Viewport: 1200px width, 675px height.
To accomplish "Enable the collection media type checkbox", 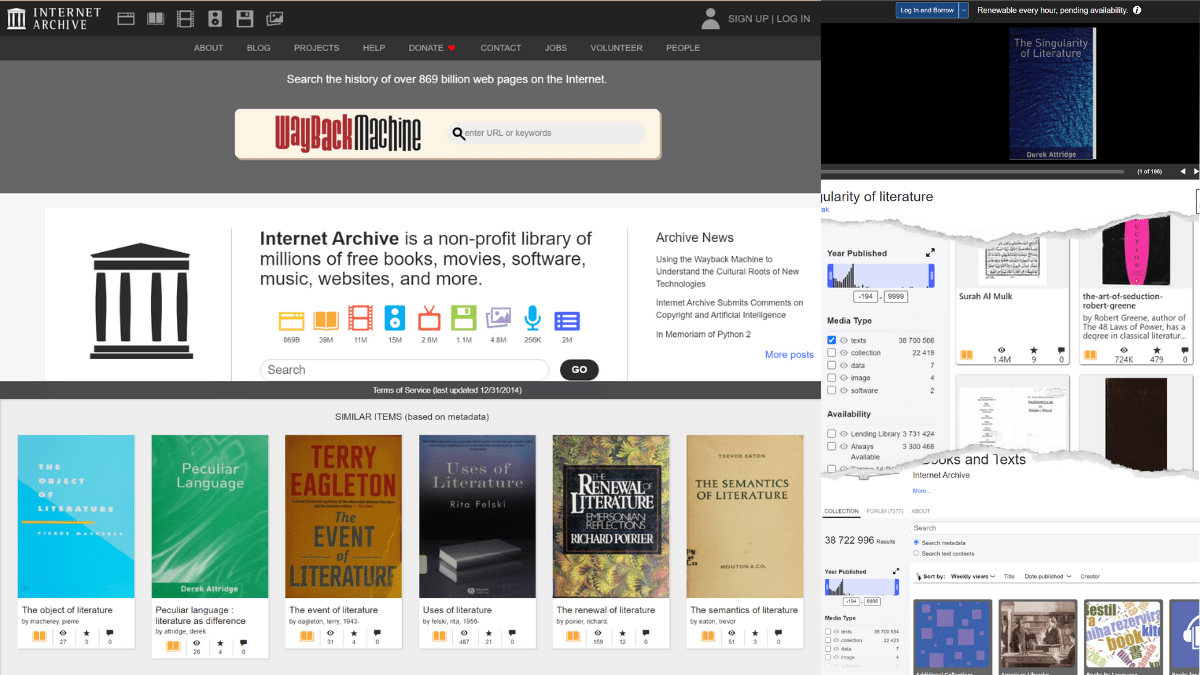I will click(833, 353).
